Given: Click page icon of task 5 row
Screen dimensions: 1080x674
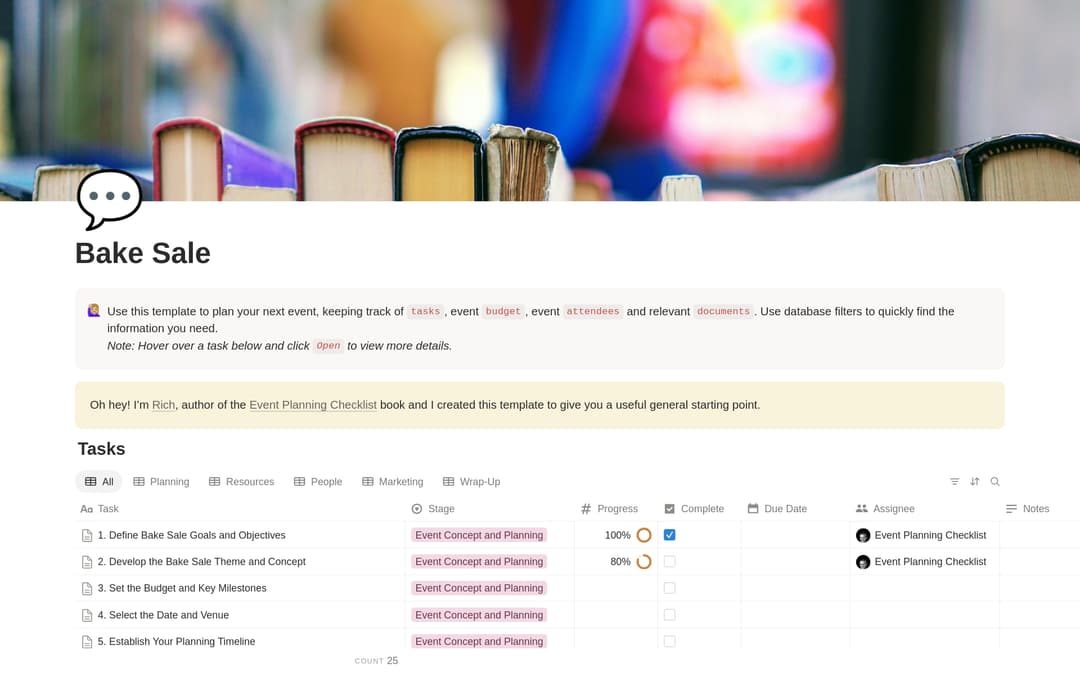Looking at the screenshot, I should (x=87, y=642).
